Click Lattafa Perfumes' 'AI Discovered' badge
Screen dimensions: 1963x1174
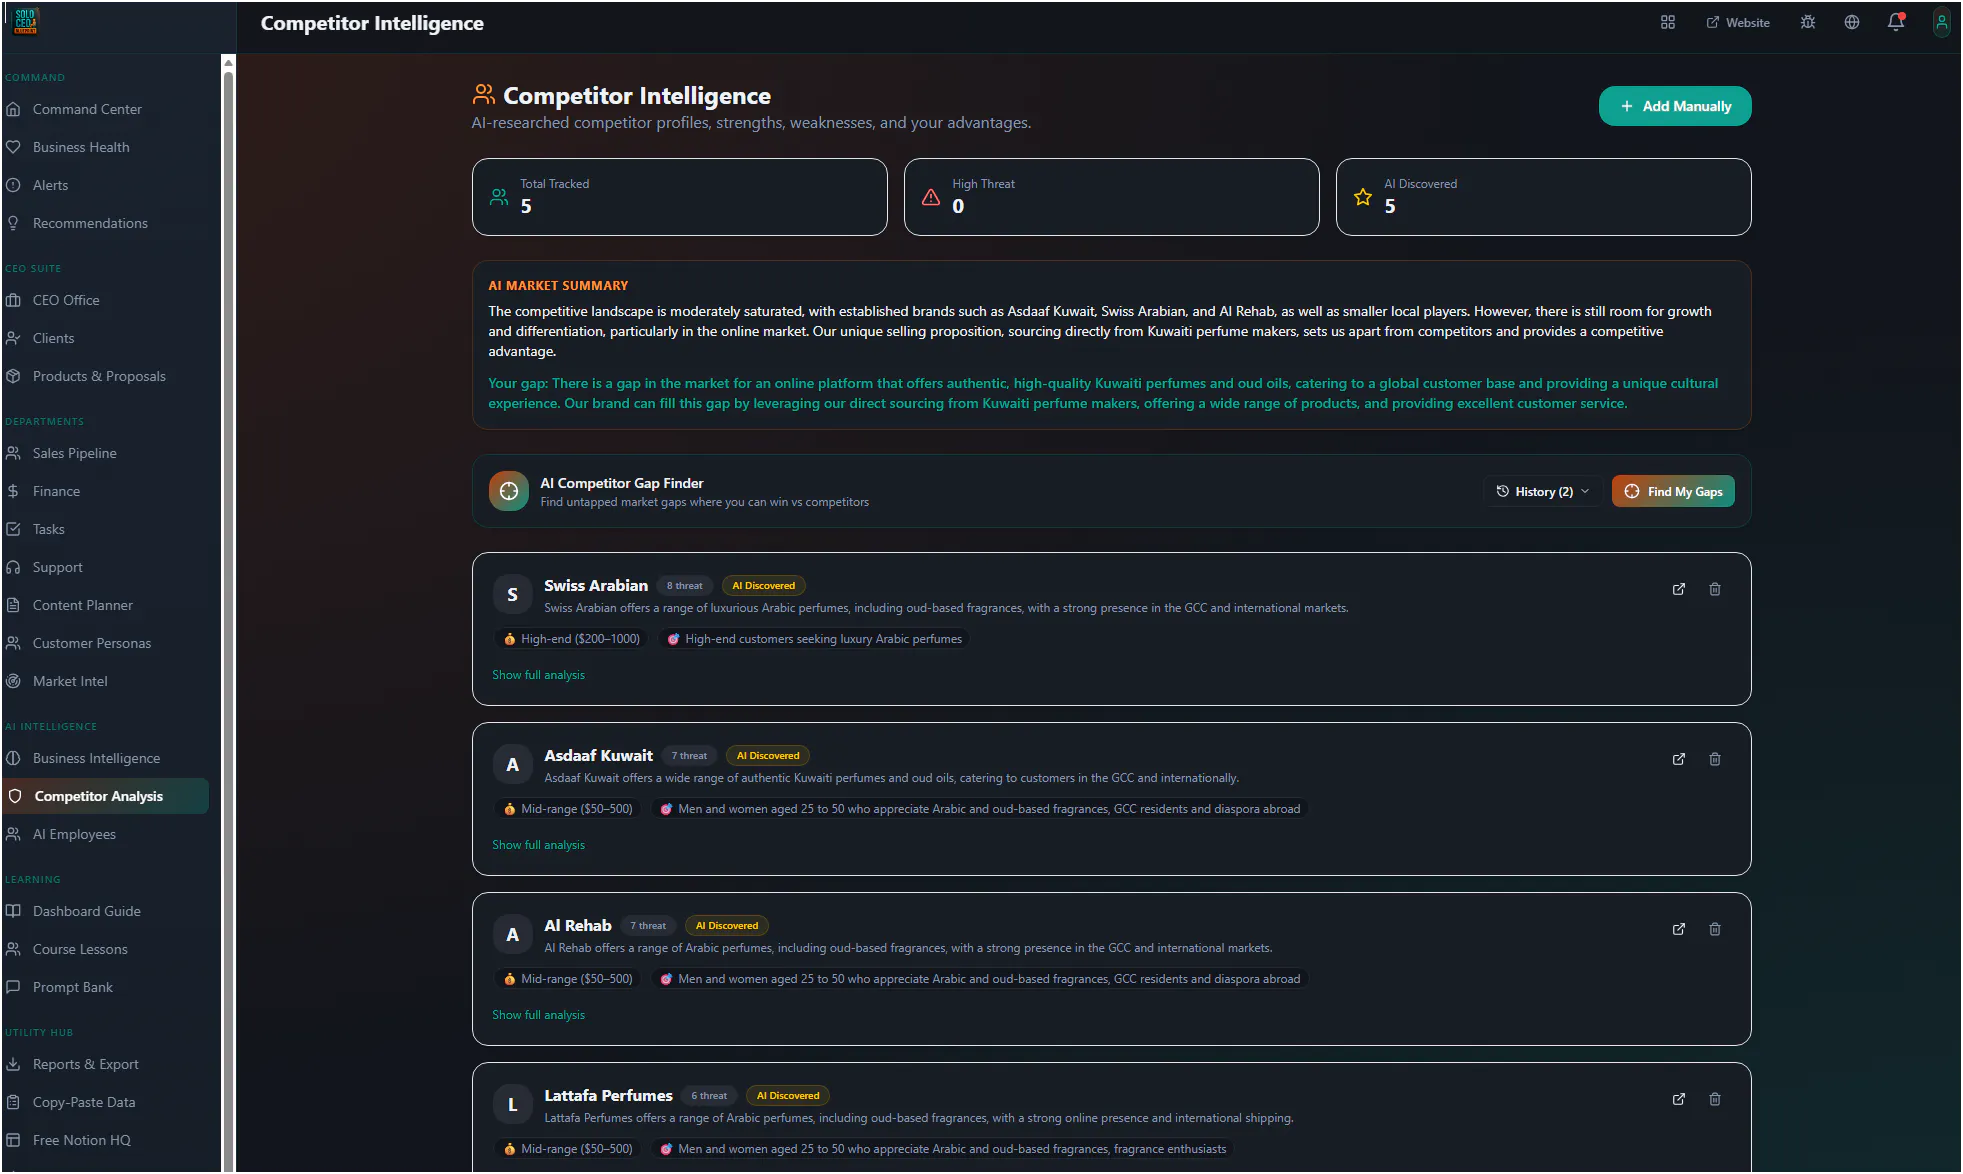tap(788, 1096)
